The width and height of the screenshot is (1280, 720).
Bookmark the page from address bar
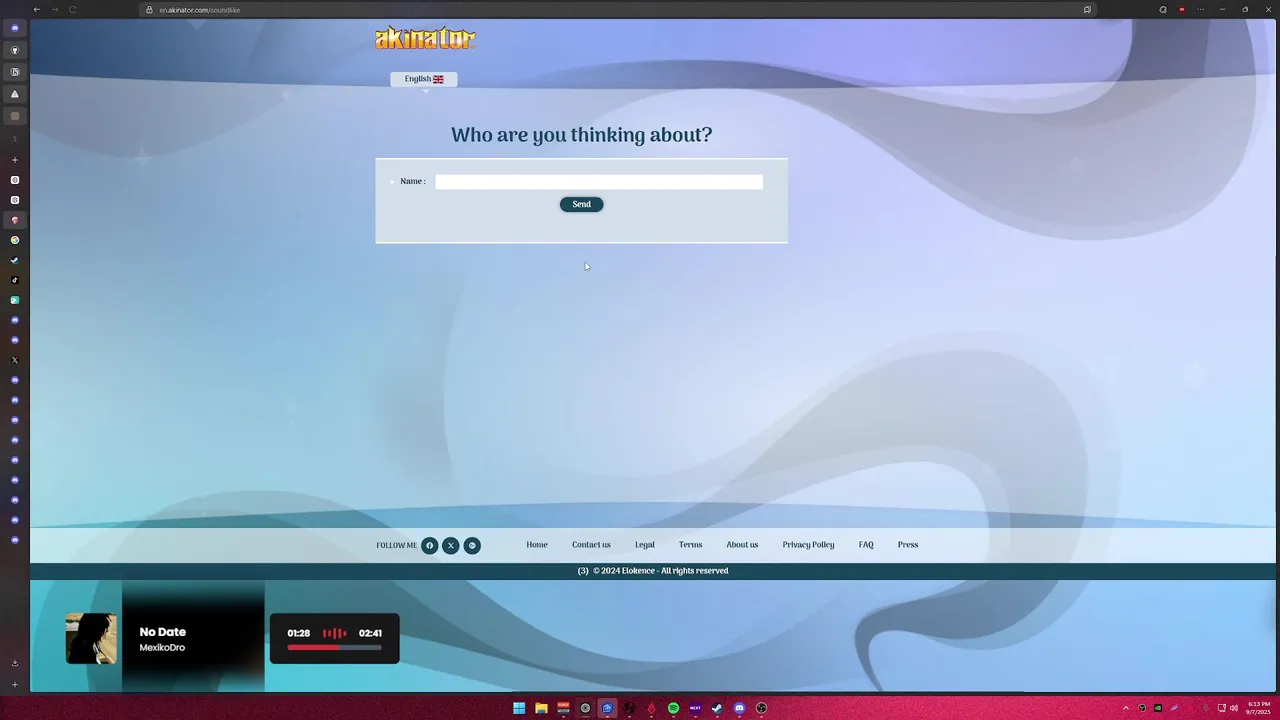1087,10
